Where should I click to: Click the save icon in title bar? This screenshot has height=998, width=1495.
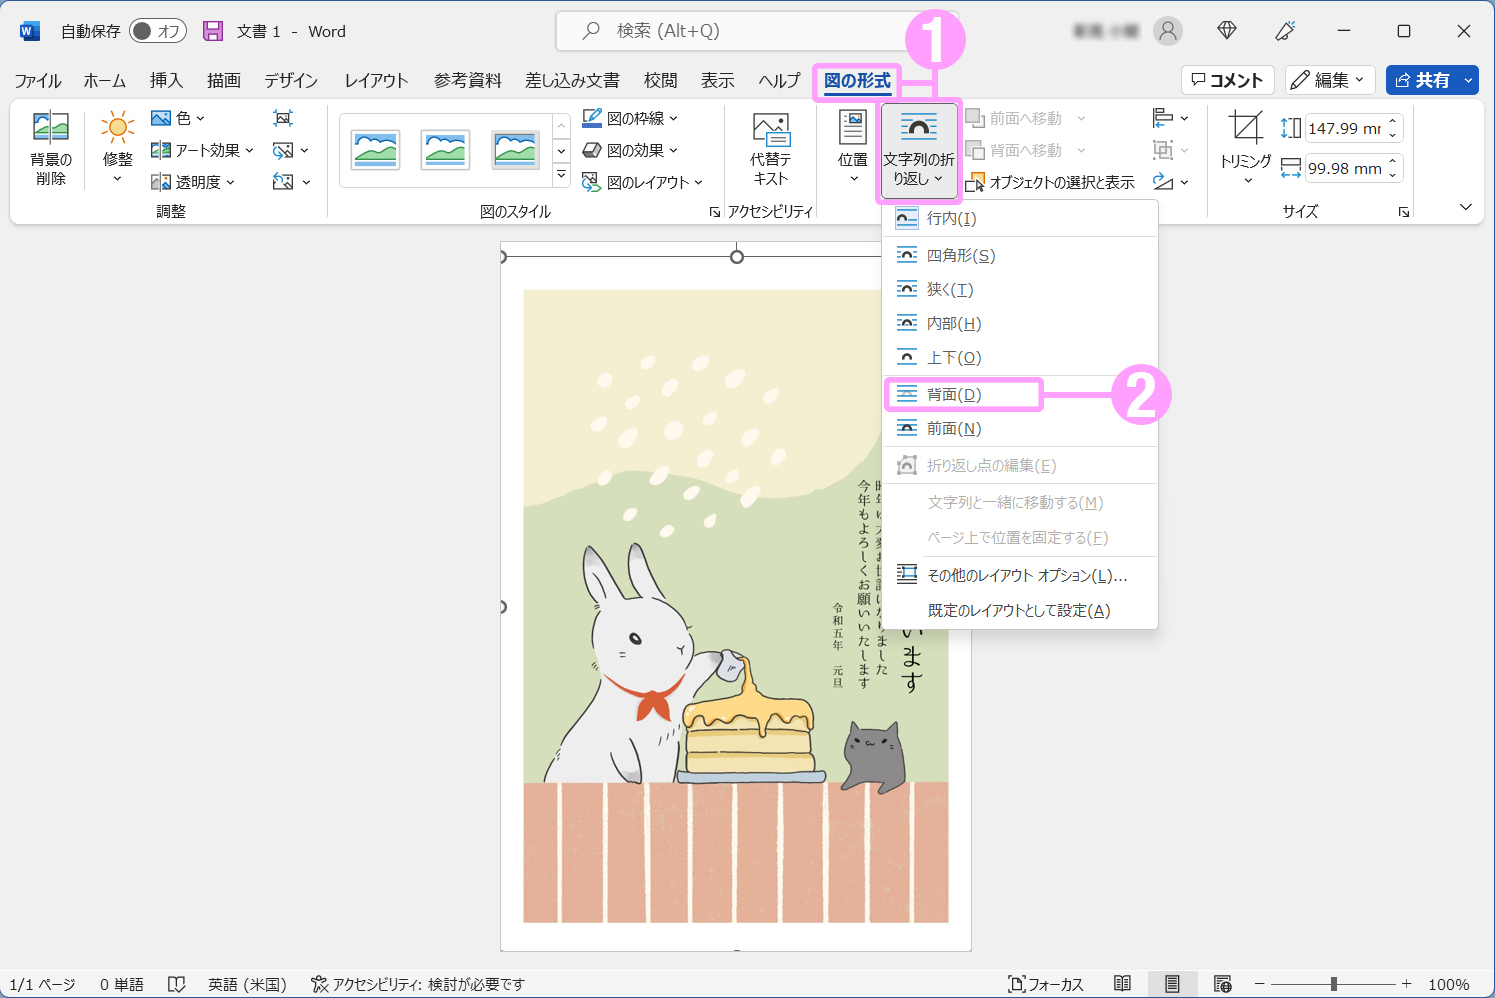(213, 31)
